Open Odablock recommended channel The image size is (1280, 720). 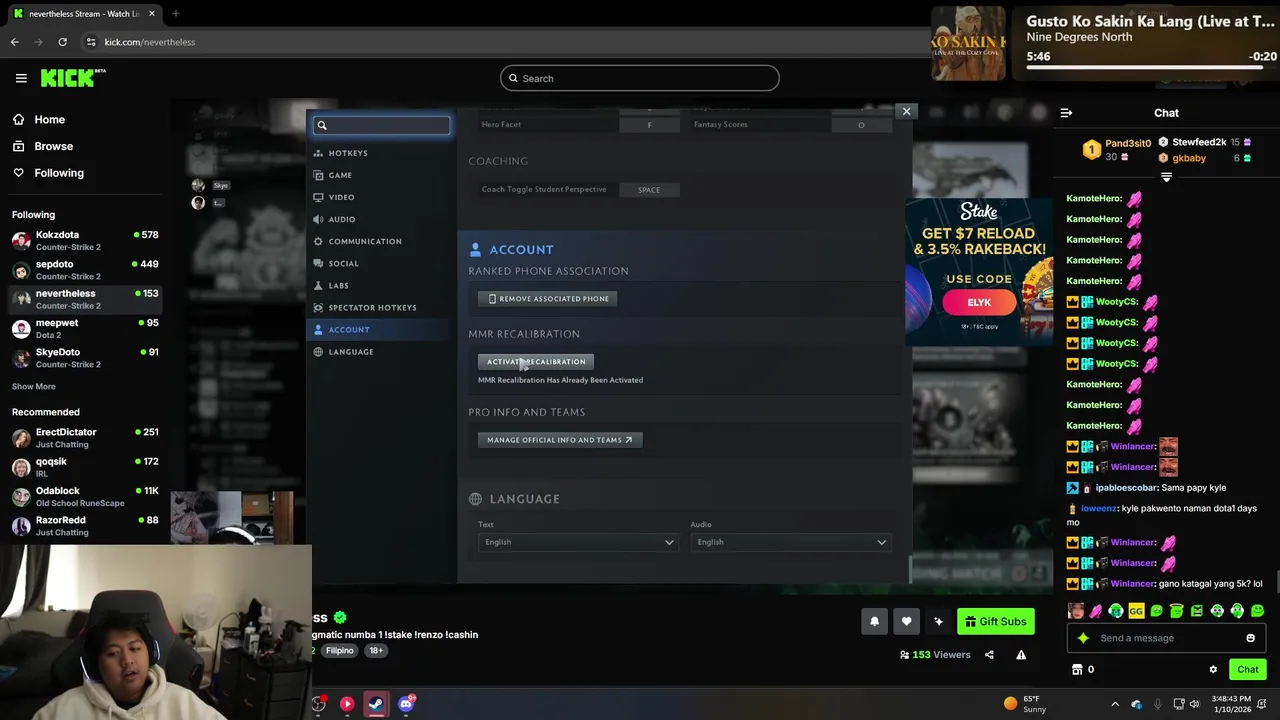coord(85,497)
